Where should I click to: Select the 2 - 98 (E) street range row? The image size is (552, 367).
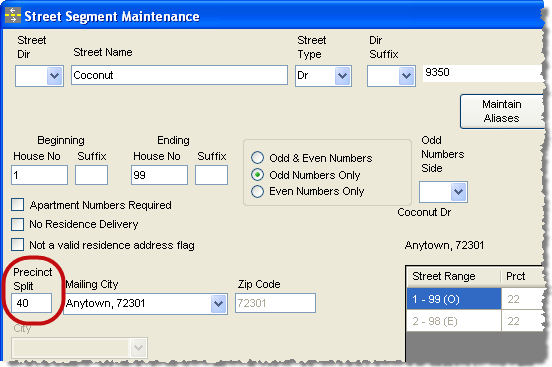tap(454, 321)
